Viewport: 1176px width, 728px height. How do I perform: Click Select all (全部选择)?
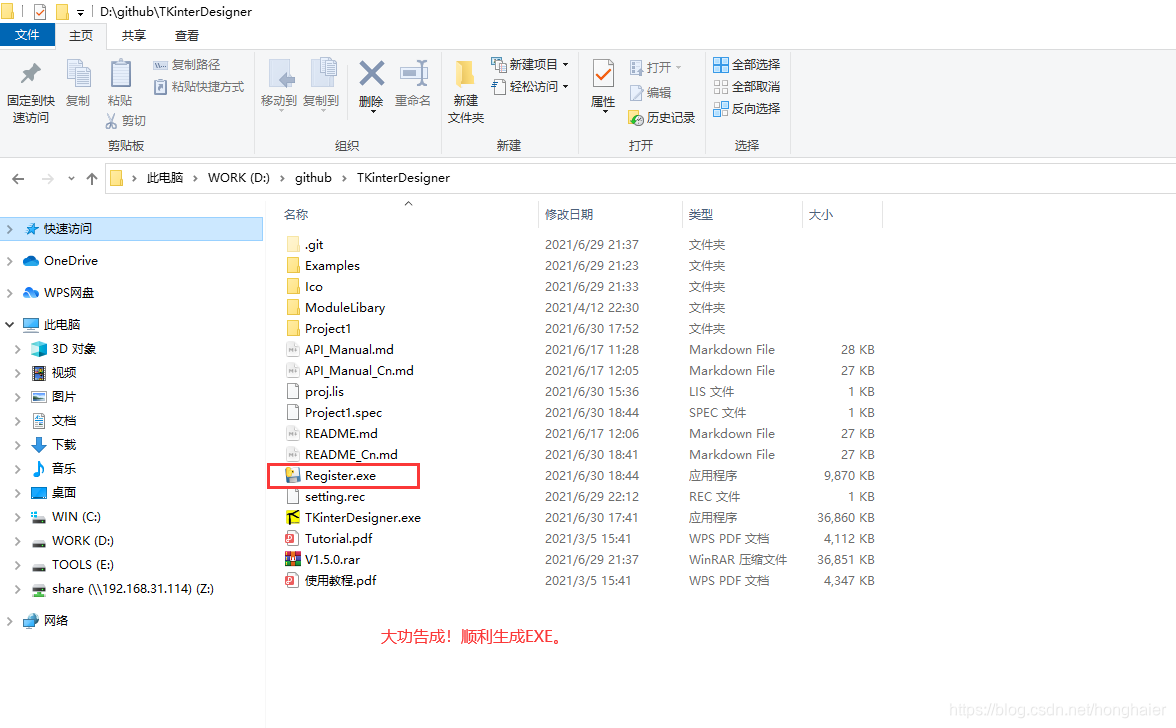click(x=746, y=65)
